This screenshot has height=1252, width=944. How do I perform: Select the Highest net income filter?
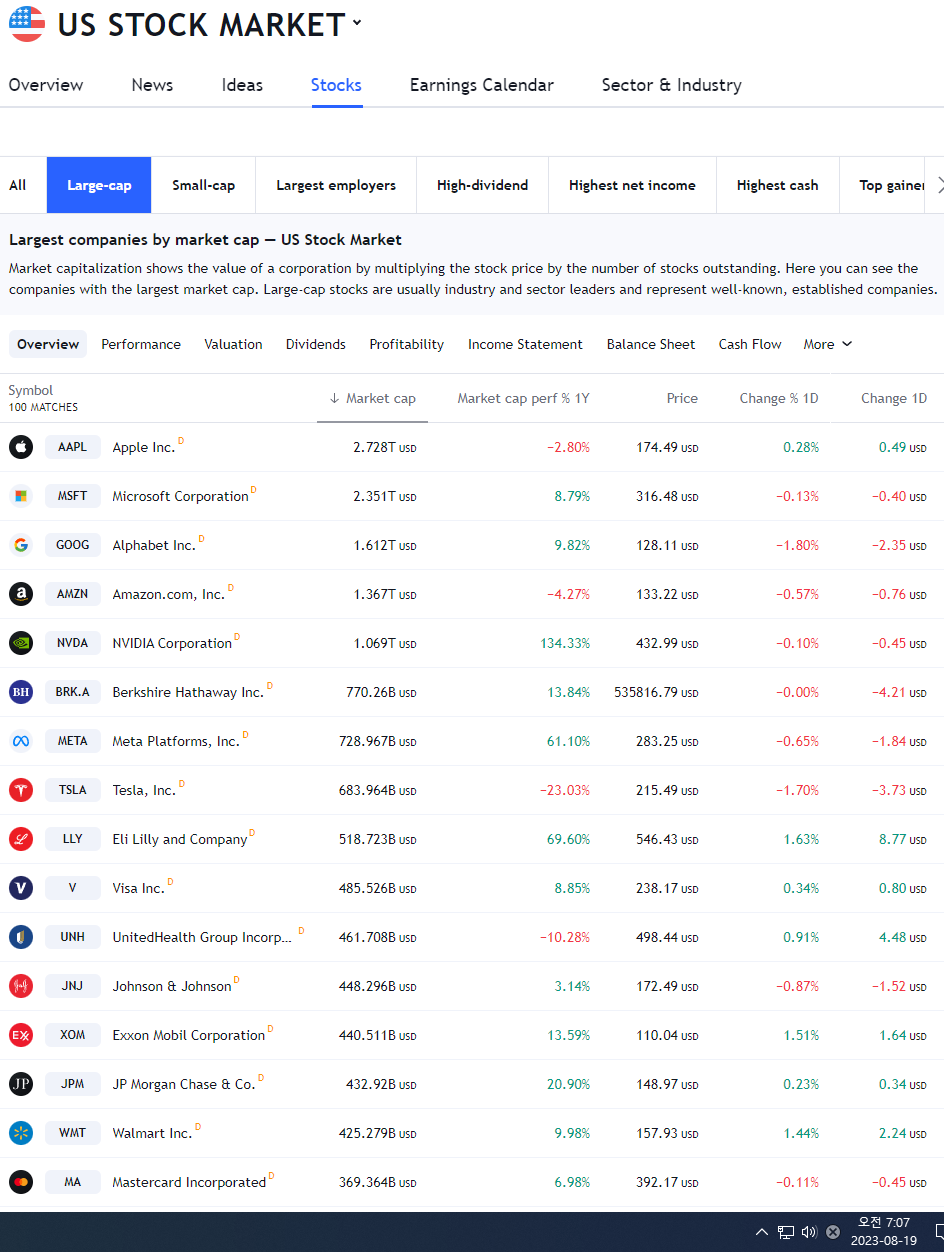(632, 185)
